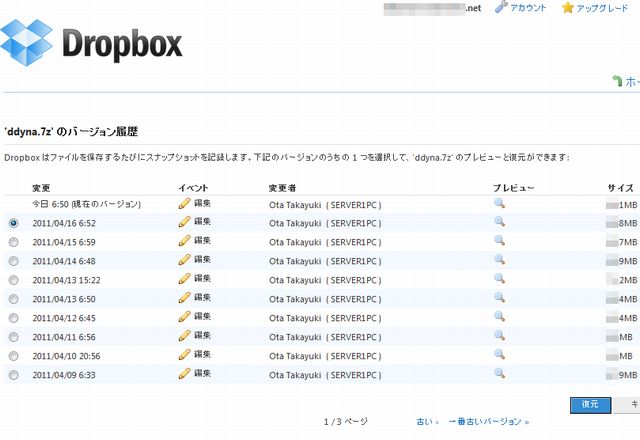Preview the 2011/04/11 6:56 version

(x=499, y=336)
